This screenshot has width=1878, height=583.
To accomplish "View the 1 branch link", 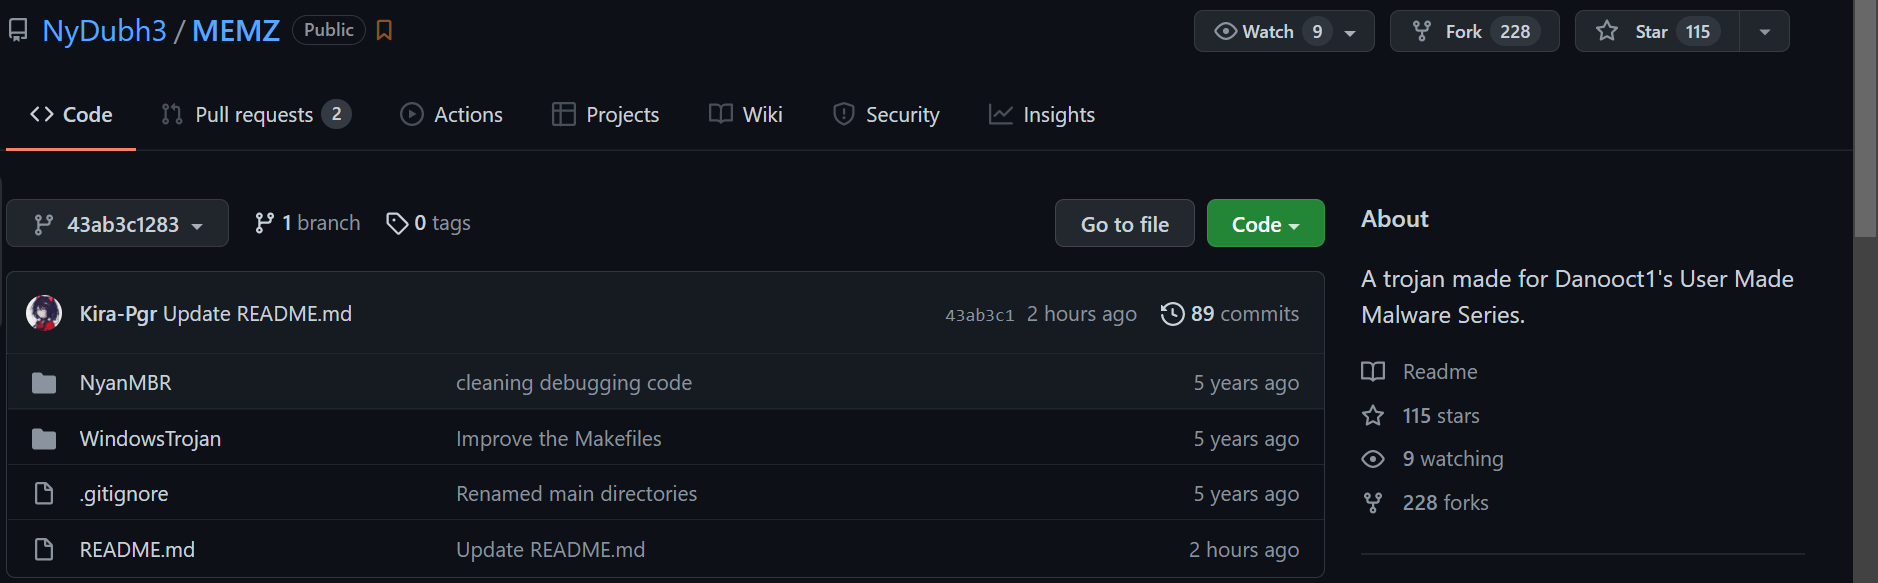I will click(x=308, y=223).
